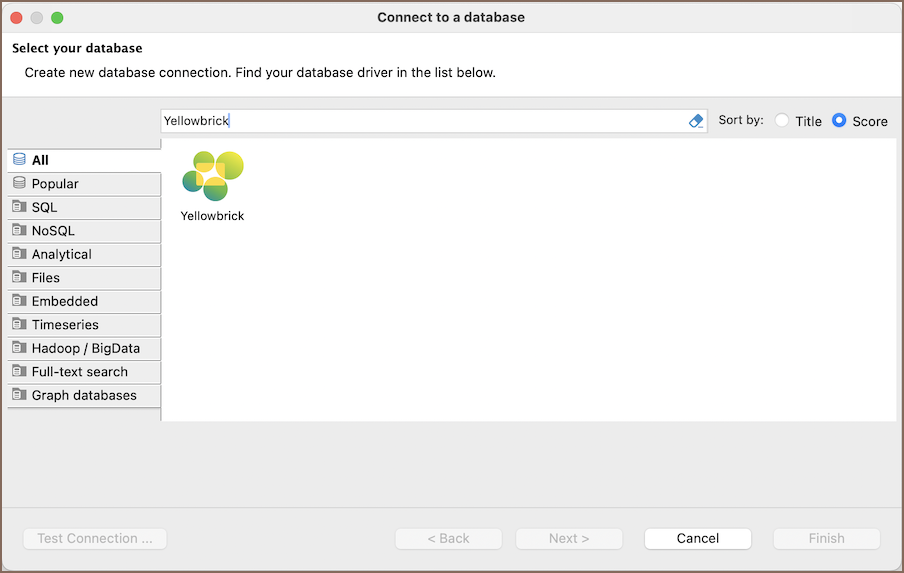Click the Test Connection button
The height and width of the screenshot is (573, 904).
(95, 538)
